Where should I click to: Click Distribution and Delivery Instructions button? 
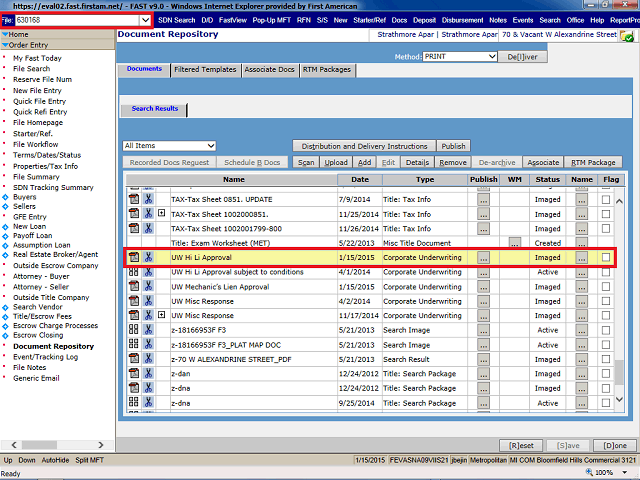[364, 146]
